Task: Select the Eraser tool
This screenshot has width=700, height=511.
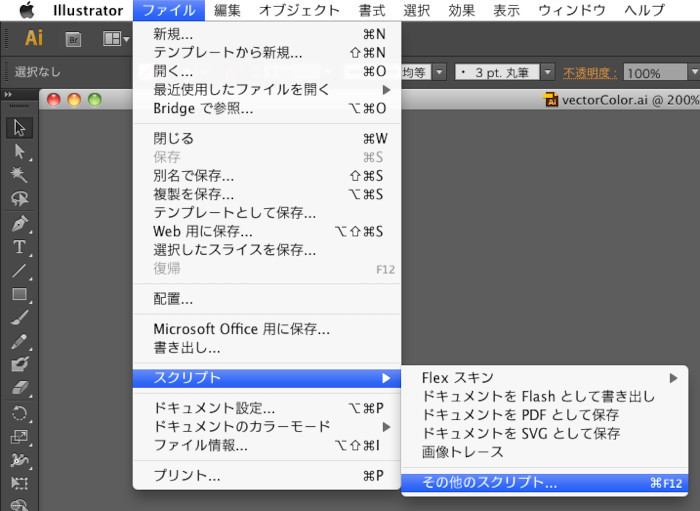Action: click(20, 388)
